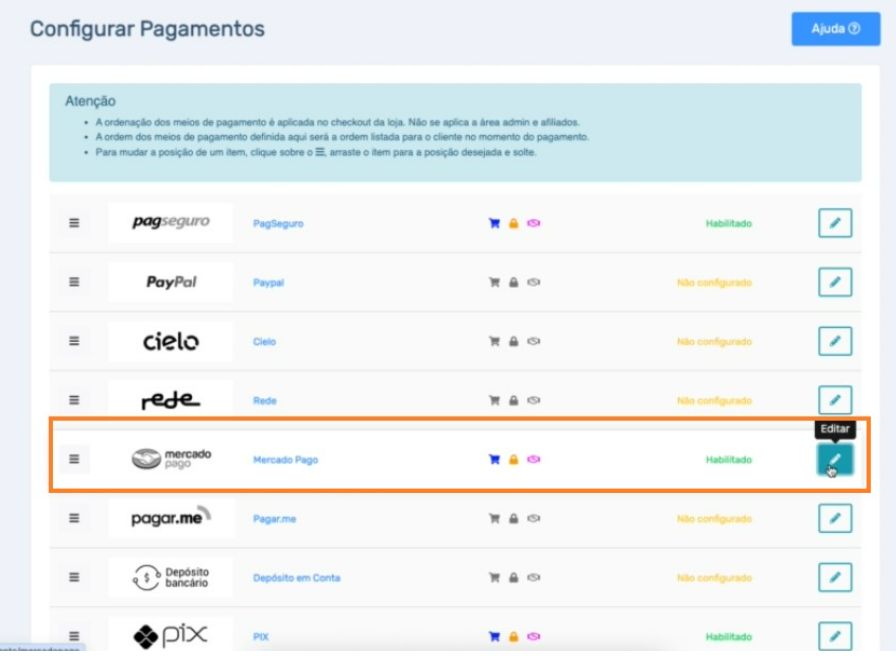The width and height of the screenshot is (896, 656).
Task: Open the Ajuda help button
Action: coord(835,29)
